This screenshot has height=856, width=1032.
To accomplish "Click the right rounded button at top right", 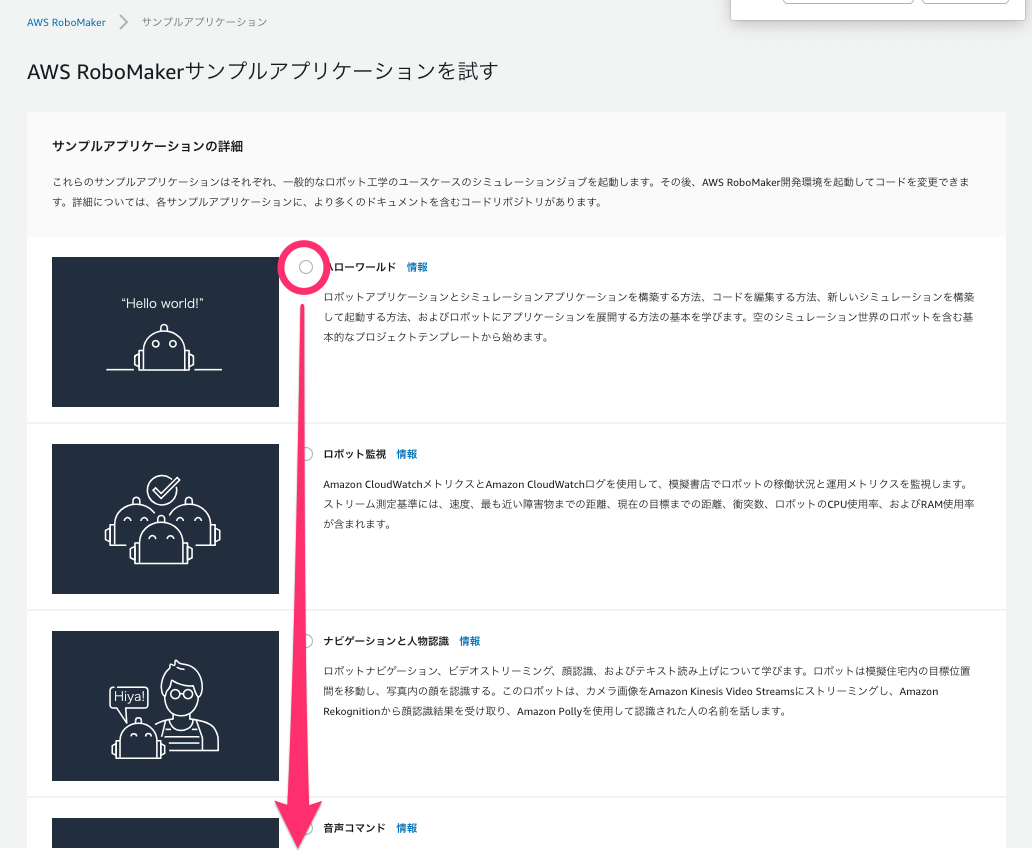I will (x=965, y=2).
